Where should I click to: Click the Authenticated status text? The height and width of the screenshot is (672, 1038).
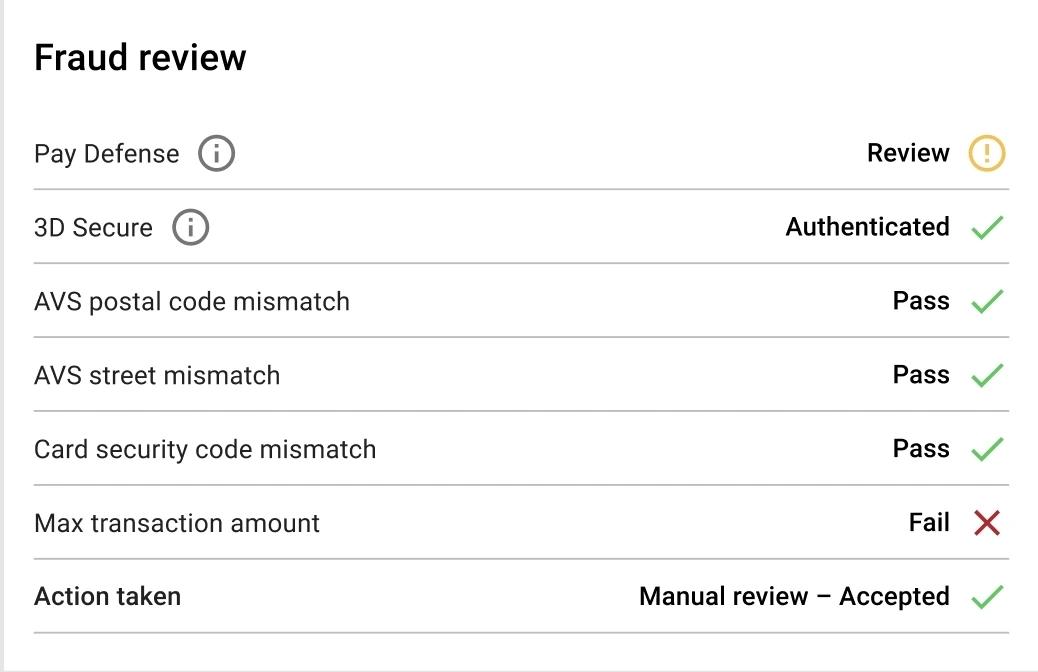point(867,227)
